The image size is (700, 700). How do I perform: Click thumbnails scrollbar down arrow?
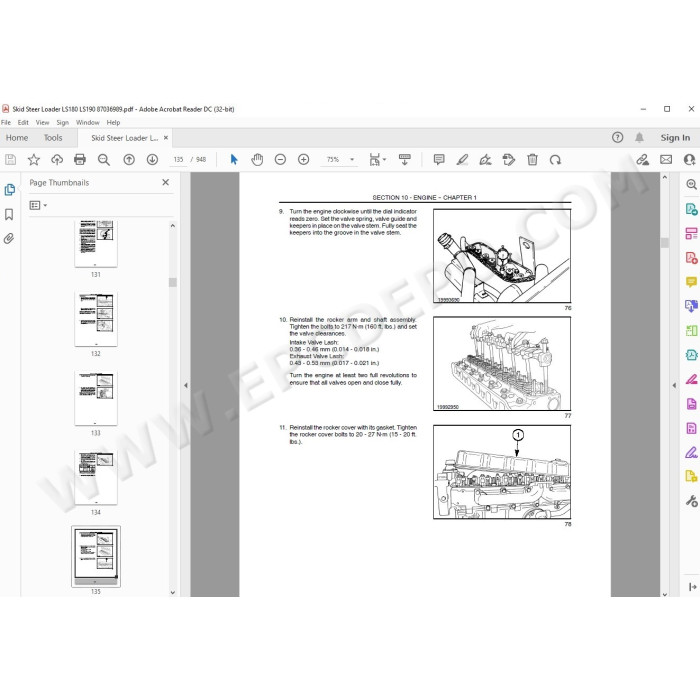point(173,593)
